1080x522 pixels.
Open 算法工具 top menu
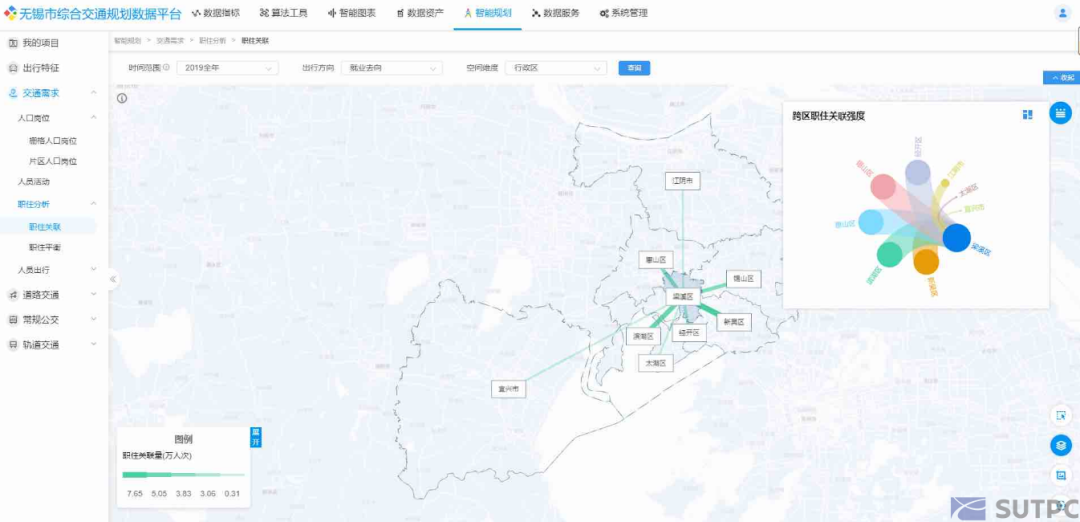tap(284, 13)
